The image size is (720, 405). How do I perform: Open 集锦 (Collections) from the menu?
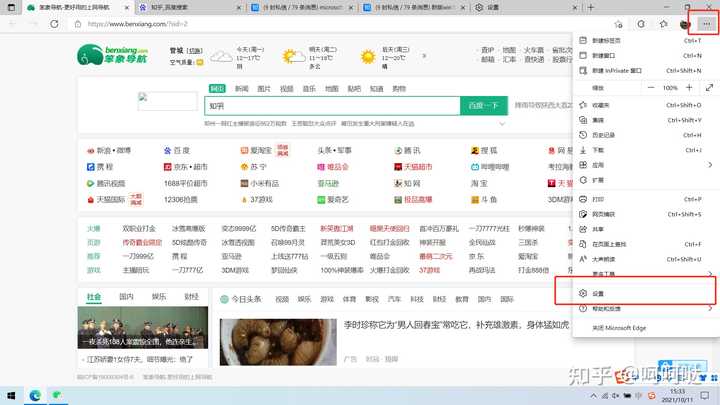point(646,120)
